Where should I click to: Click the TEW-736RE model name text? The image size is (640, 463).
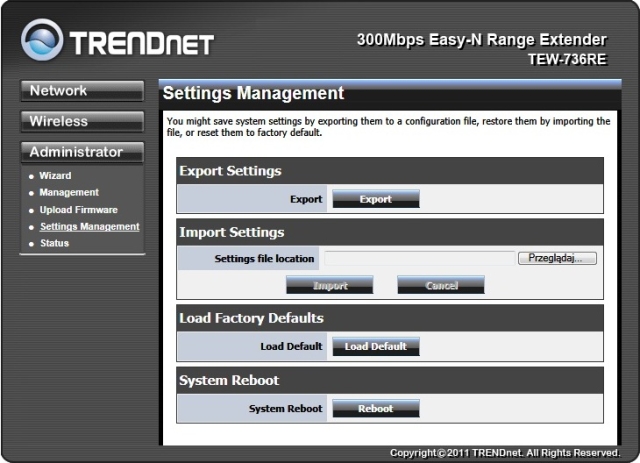point(567,59)
